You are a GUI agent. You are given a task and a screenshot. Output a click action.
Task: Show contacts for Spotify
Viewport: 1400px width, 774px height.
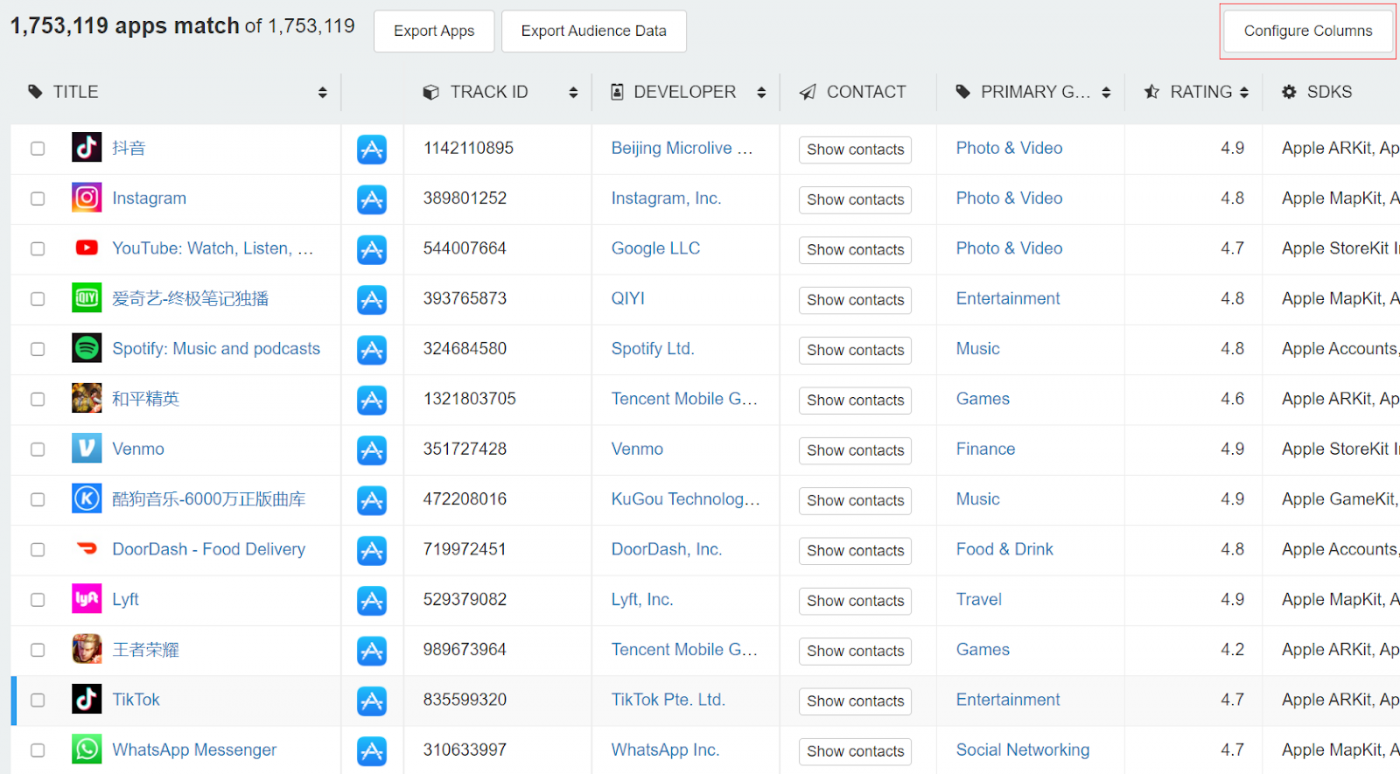coord(855,350)
